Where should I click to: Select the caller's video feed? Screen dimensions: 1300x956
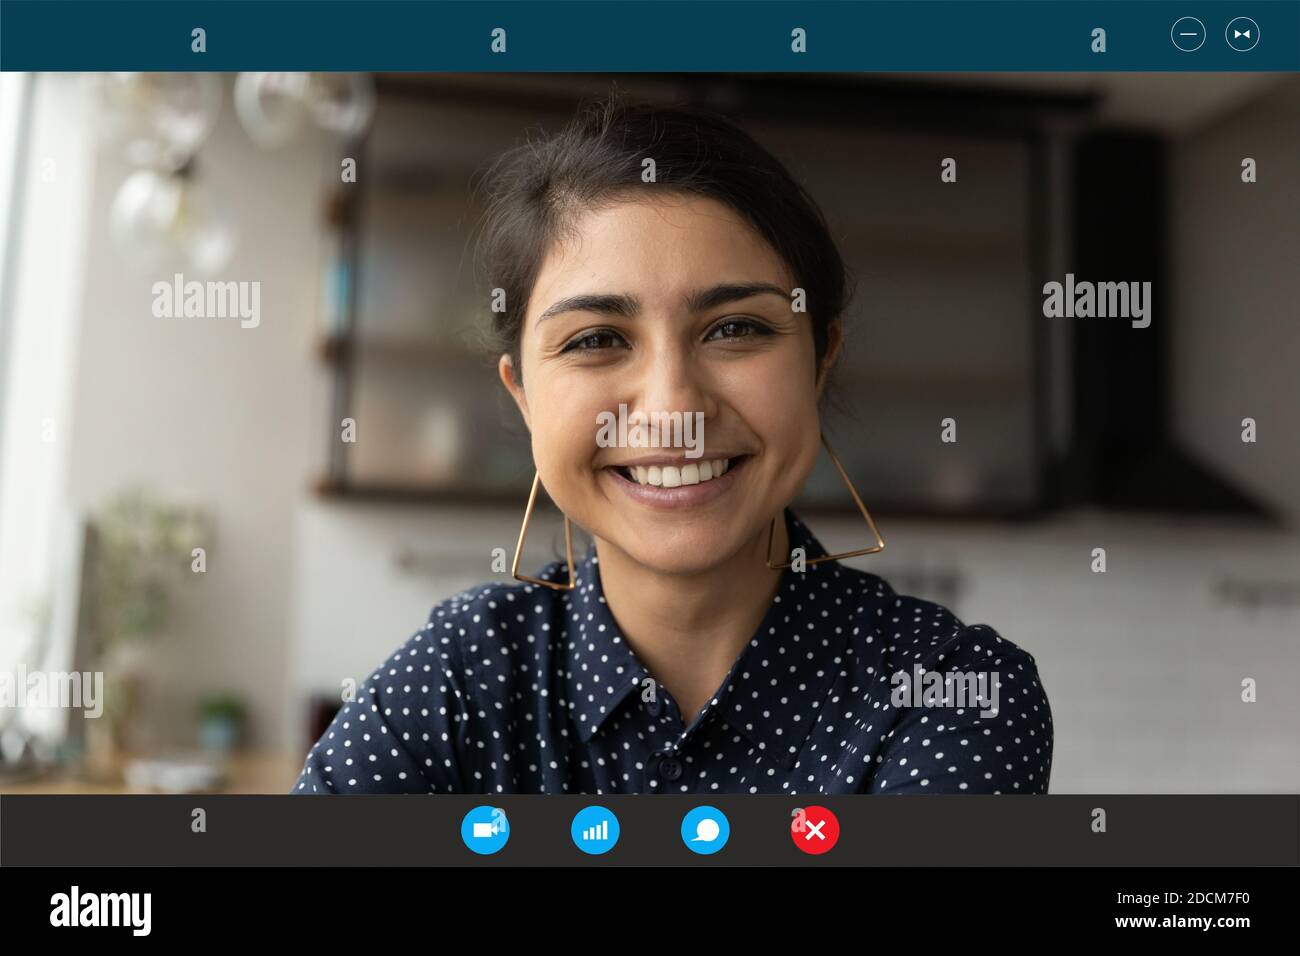(x=650, y=433)
